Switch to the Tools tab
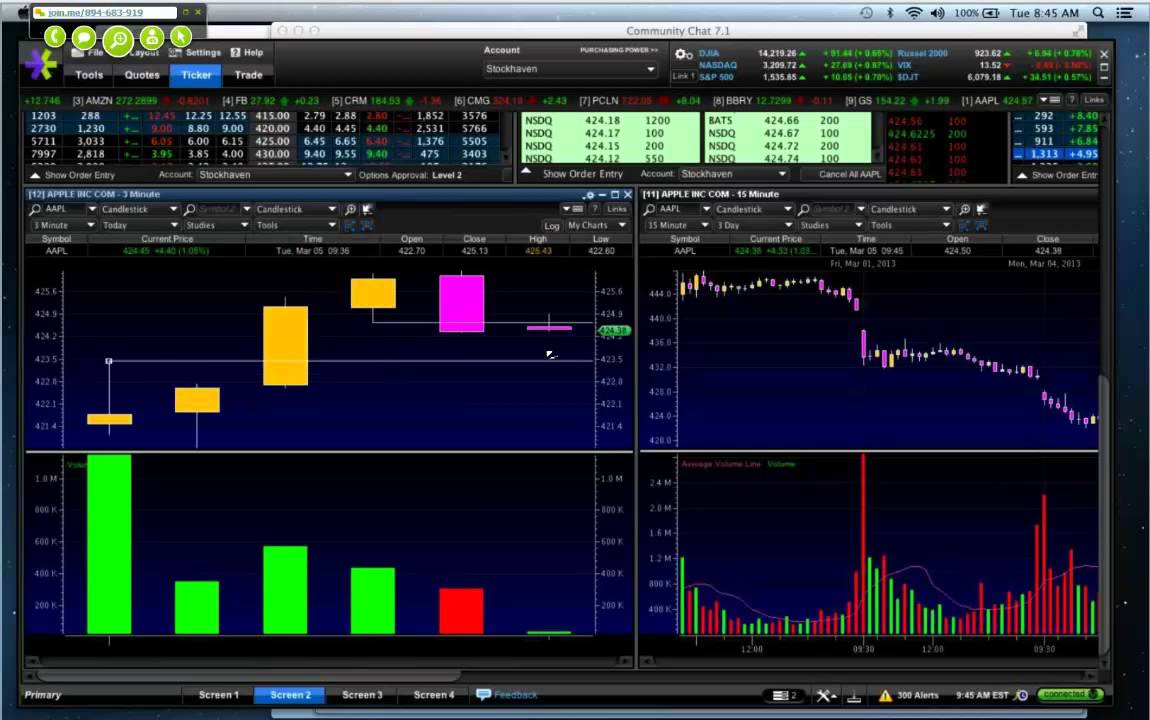The height and width of the screenshot is (720, 1150). [x=89, y=75]
